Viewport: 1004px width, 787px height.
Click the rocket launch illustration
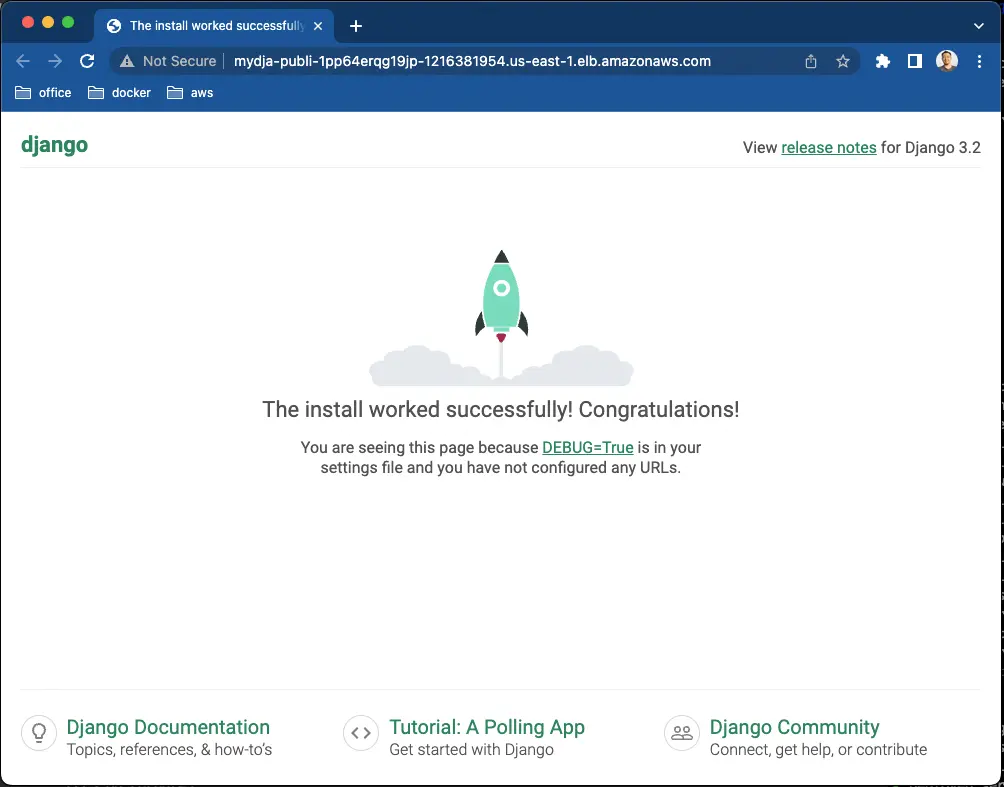click(x=501, y=318)
